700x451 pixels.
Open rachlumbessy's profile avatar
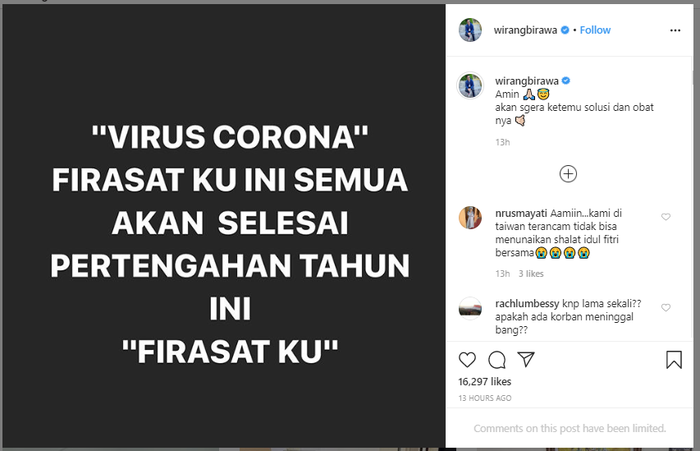click(x=470, y=308)
